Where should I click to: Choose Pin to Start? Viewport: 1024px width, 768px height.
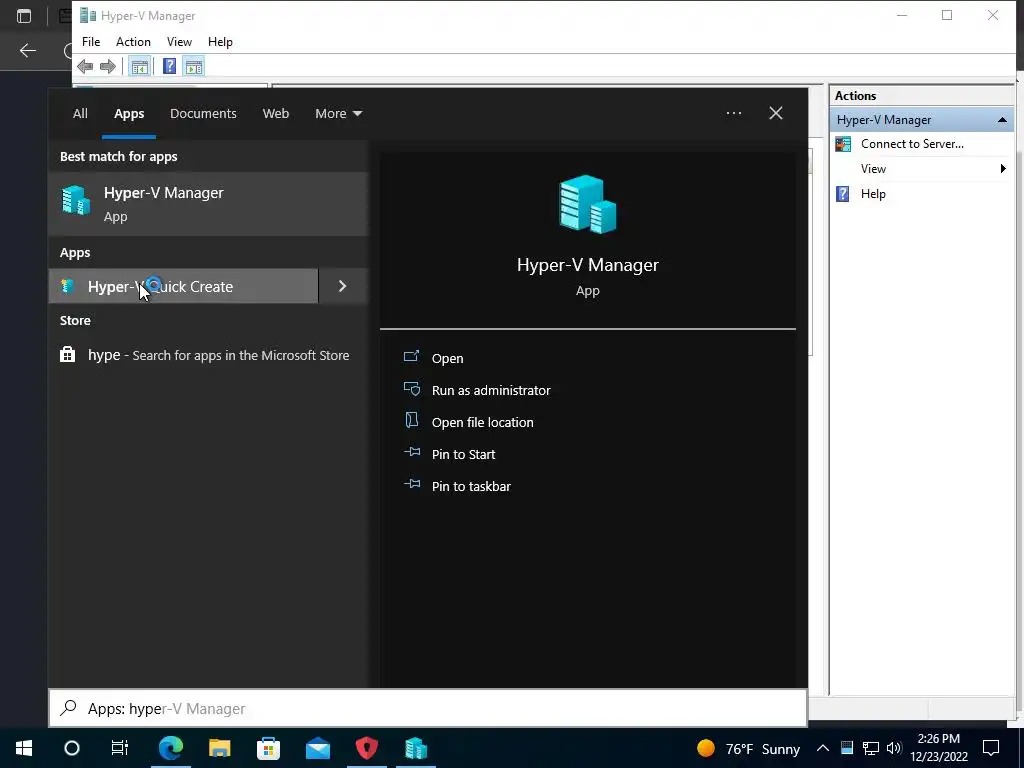tap(463, 455)
